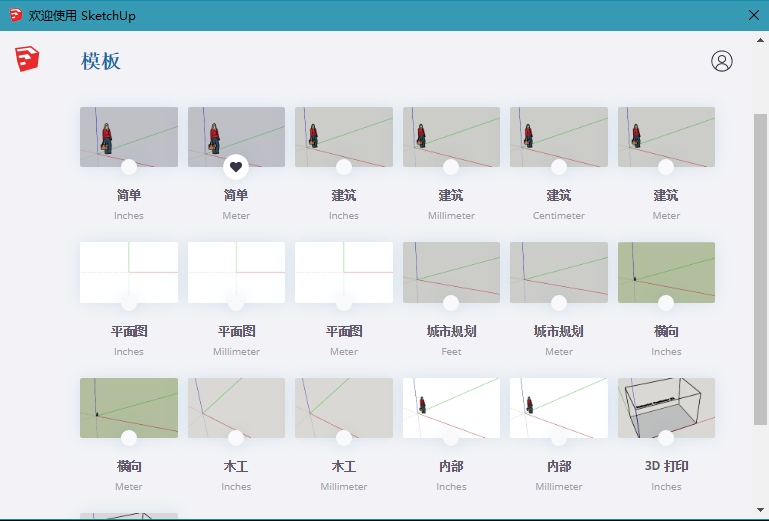Toggle favorite circle on 建筑 Millimeter template
The width and height of the screenshot is (769, 521).
tap(451, 167)
